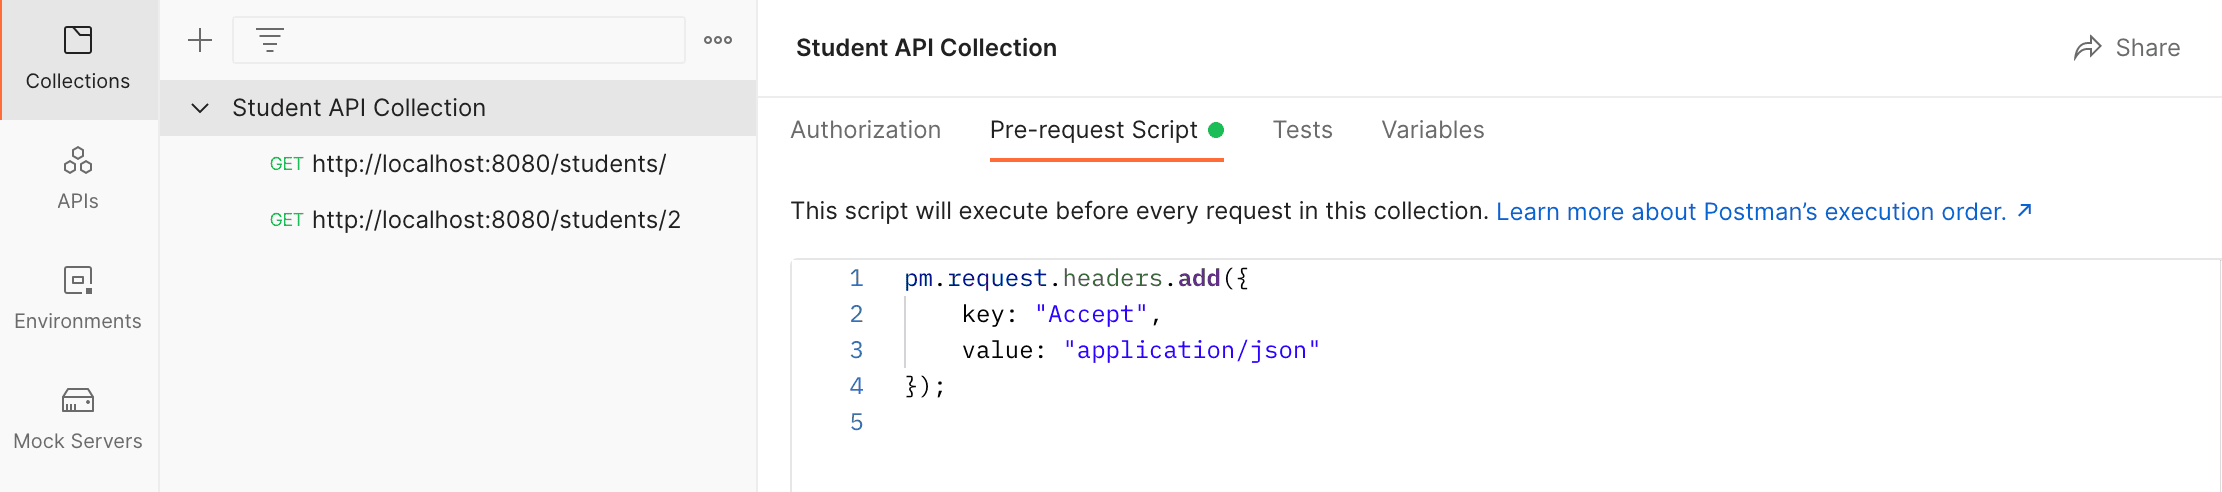Viewport: 2222px width, 492px height.
Task: Open GET localhost:8080/students/ request
Action: click(x=458, y=164)
